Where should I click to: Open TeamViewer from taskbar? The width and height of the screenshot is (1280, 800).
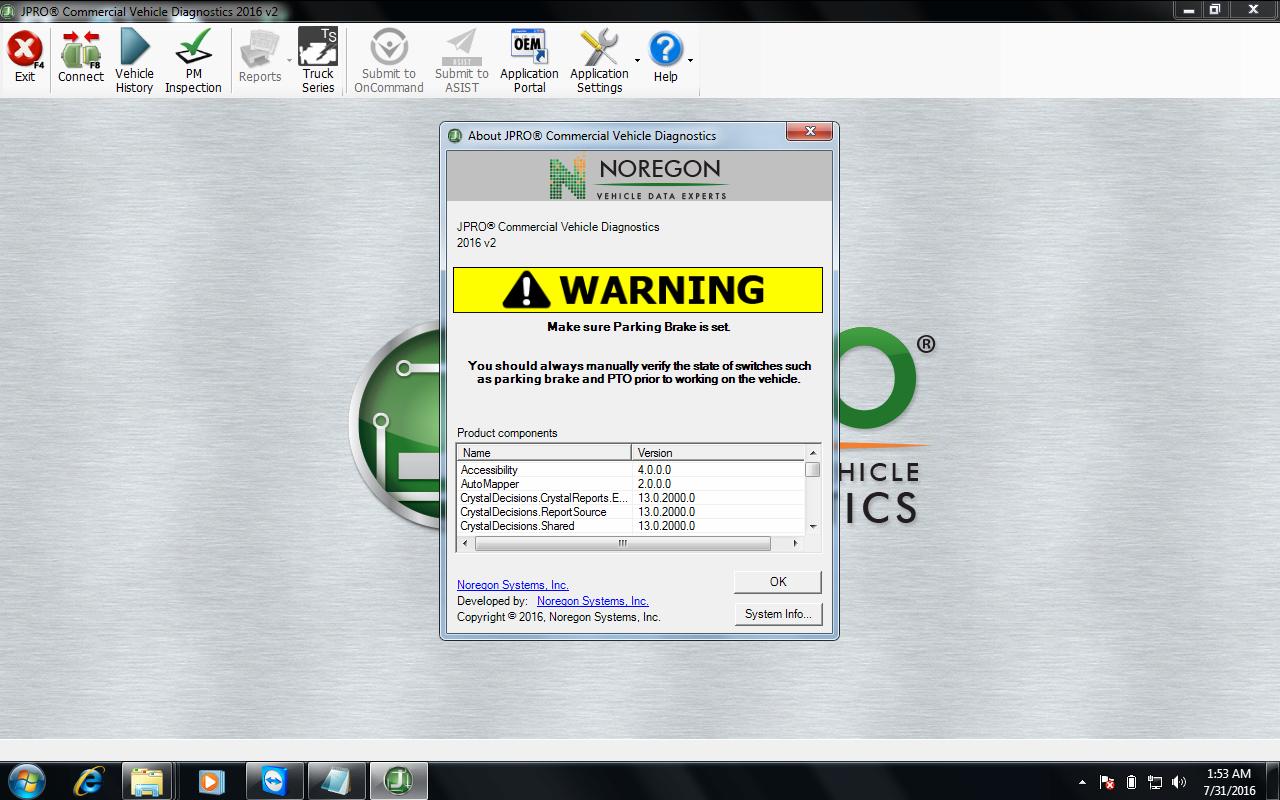pyautogui.click(x=273, y=781)
